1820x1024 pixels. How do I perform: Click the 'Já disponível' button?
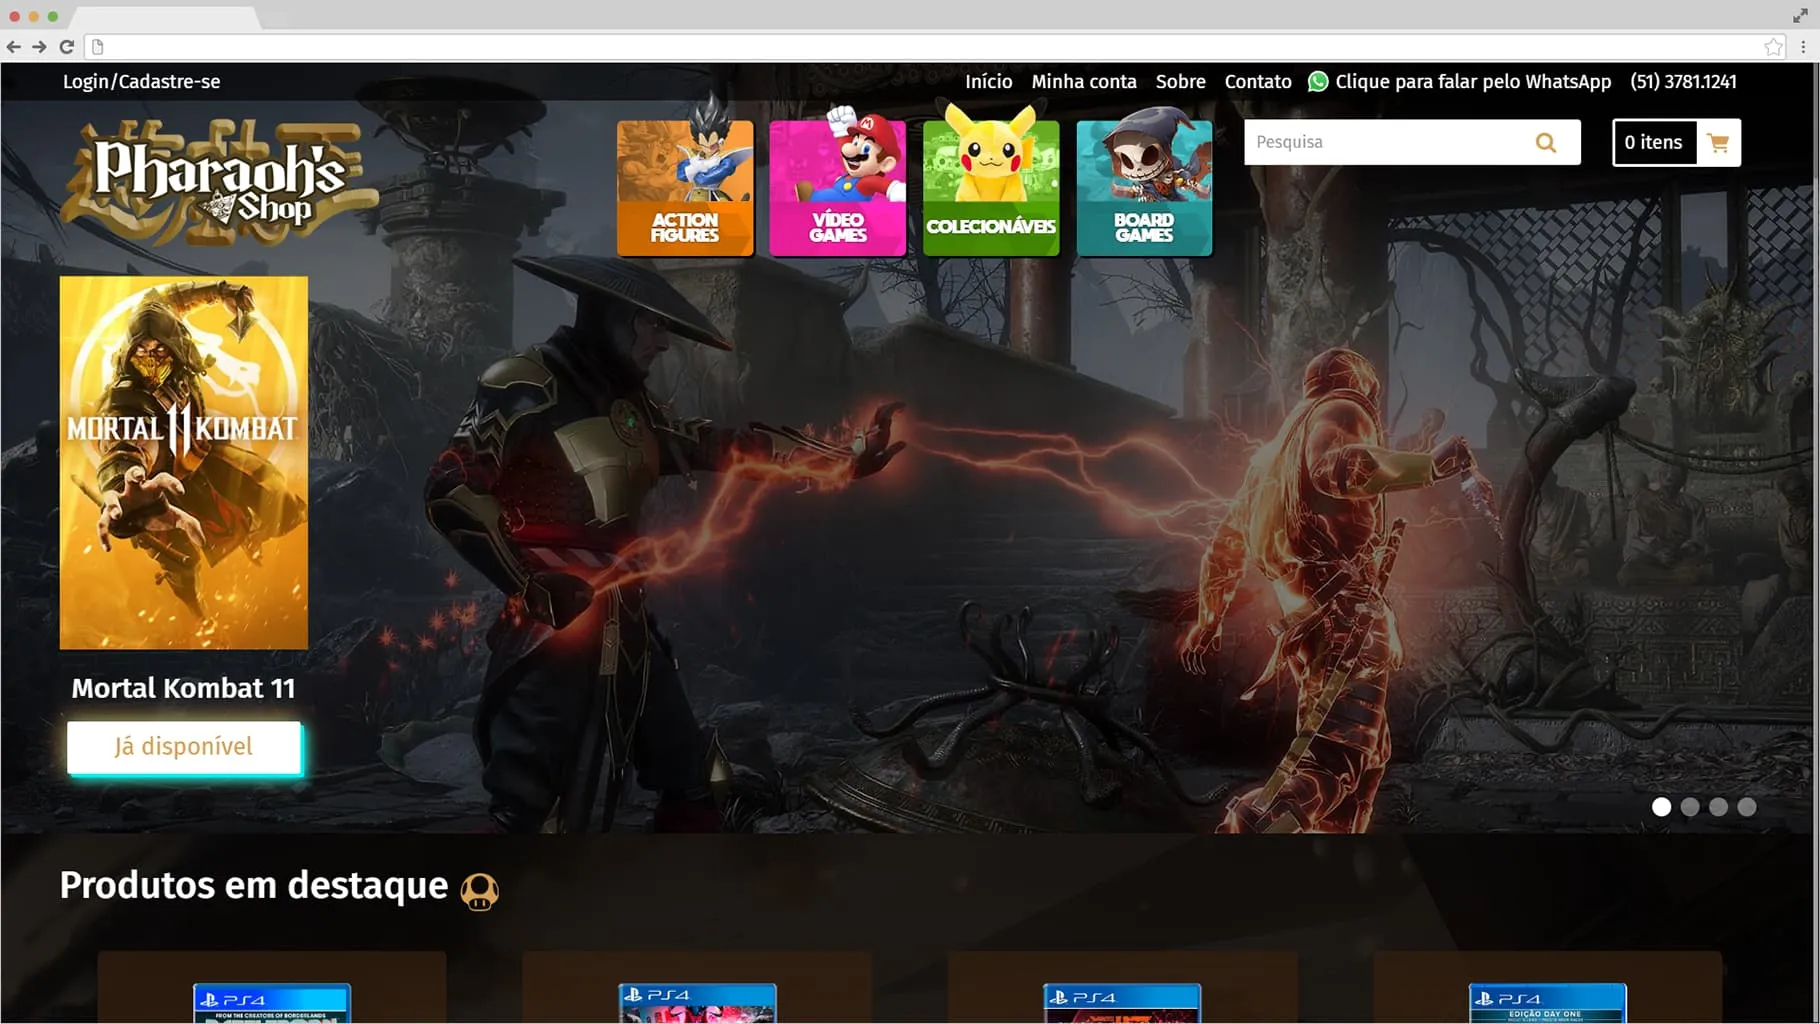pos(184,747)
